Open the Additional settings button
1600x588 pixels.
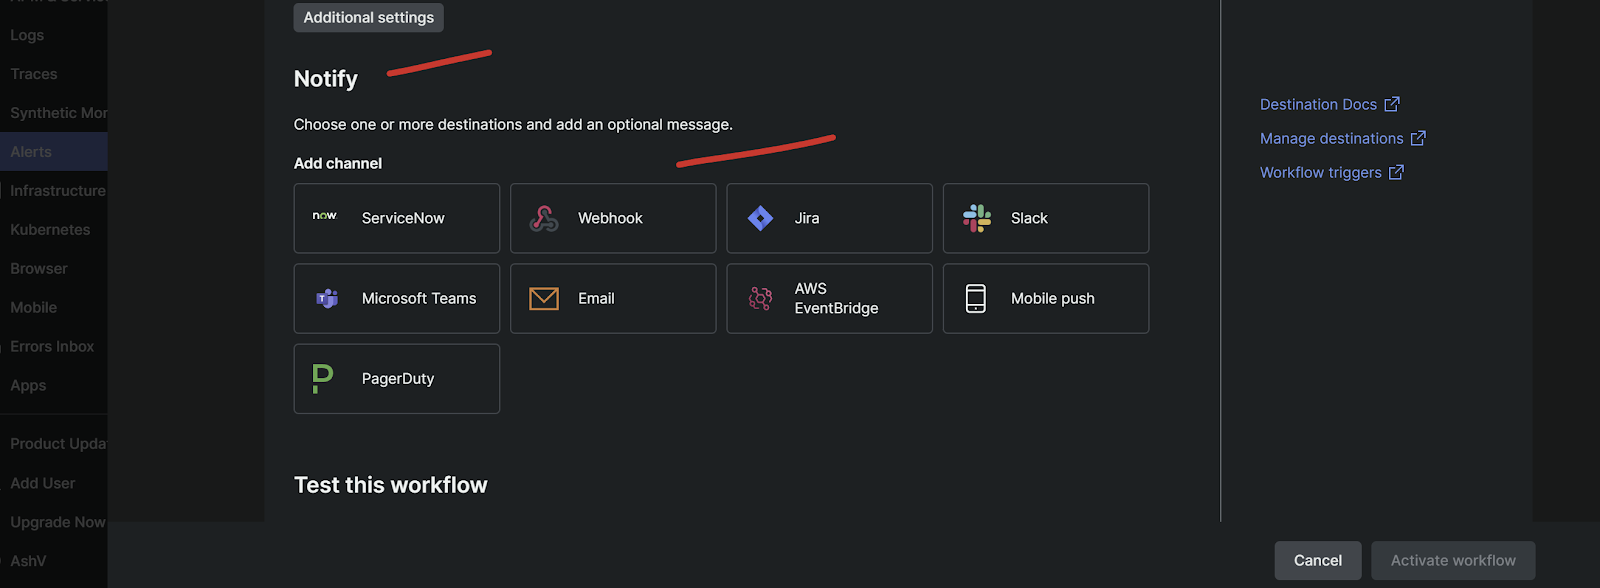coord(368,17)
